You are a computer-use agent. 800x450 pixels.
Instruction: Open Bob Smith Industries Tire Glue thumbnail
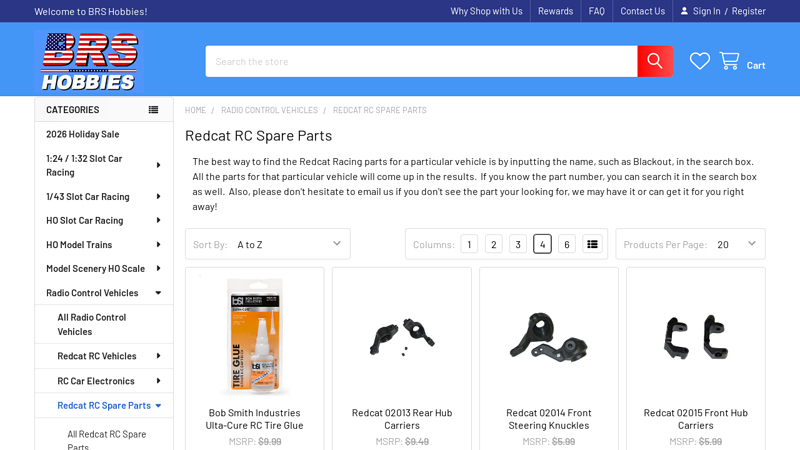tap(255, 337)
